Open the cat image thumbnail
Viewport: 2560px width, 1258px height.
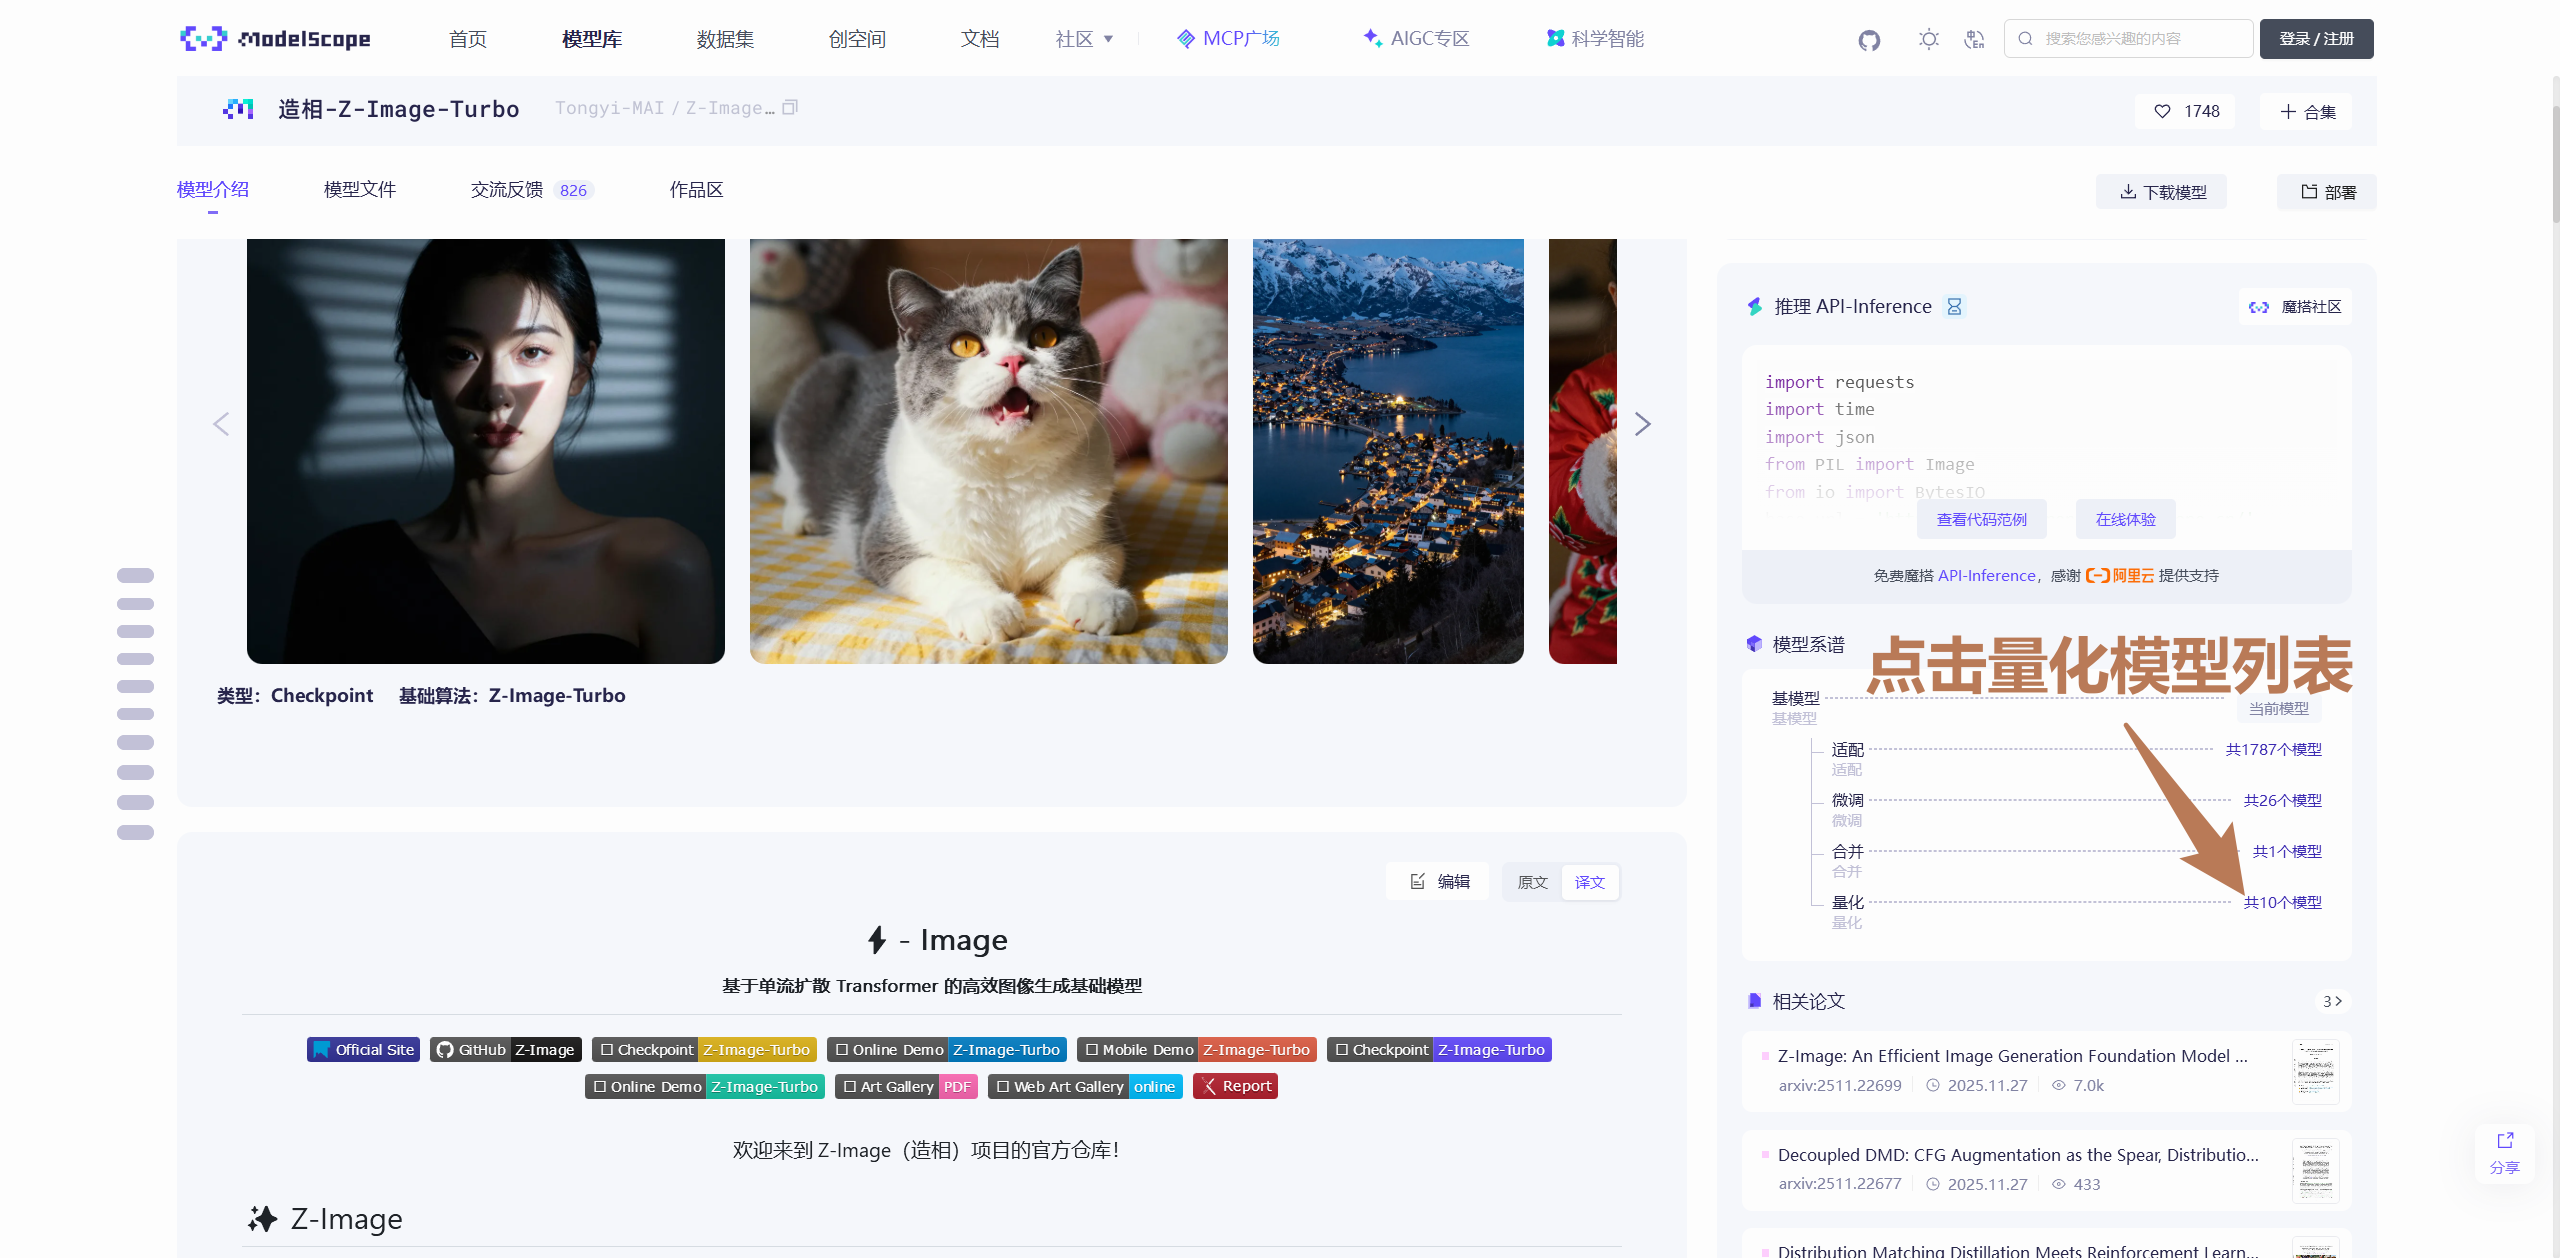[x=989, y=451]
